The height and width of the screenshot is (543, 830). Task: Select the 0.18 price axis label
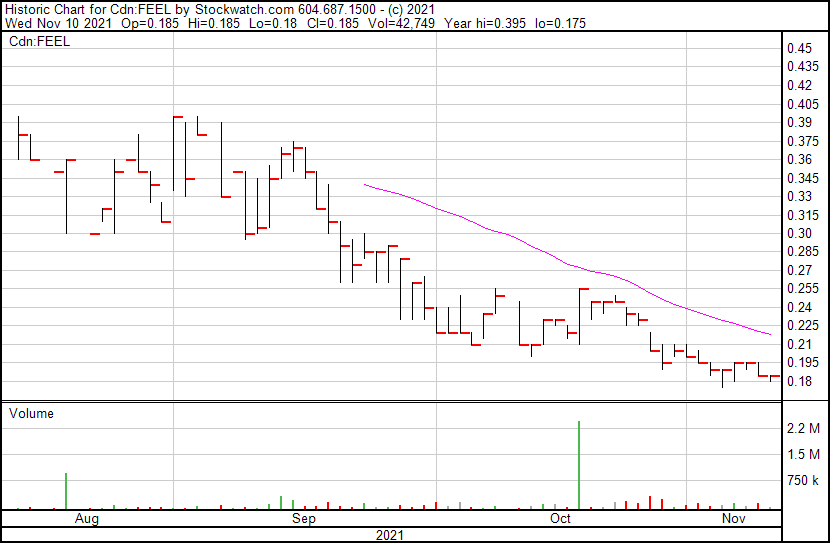coord(799,381)
